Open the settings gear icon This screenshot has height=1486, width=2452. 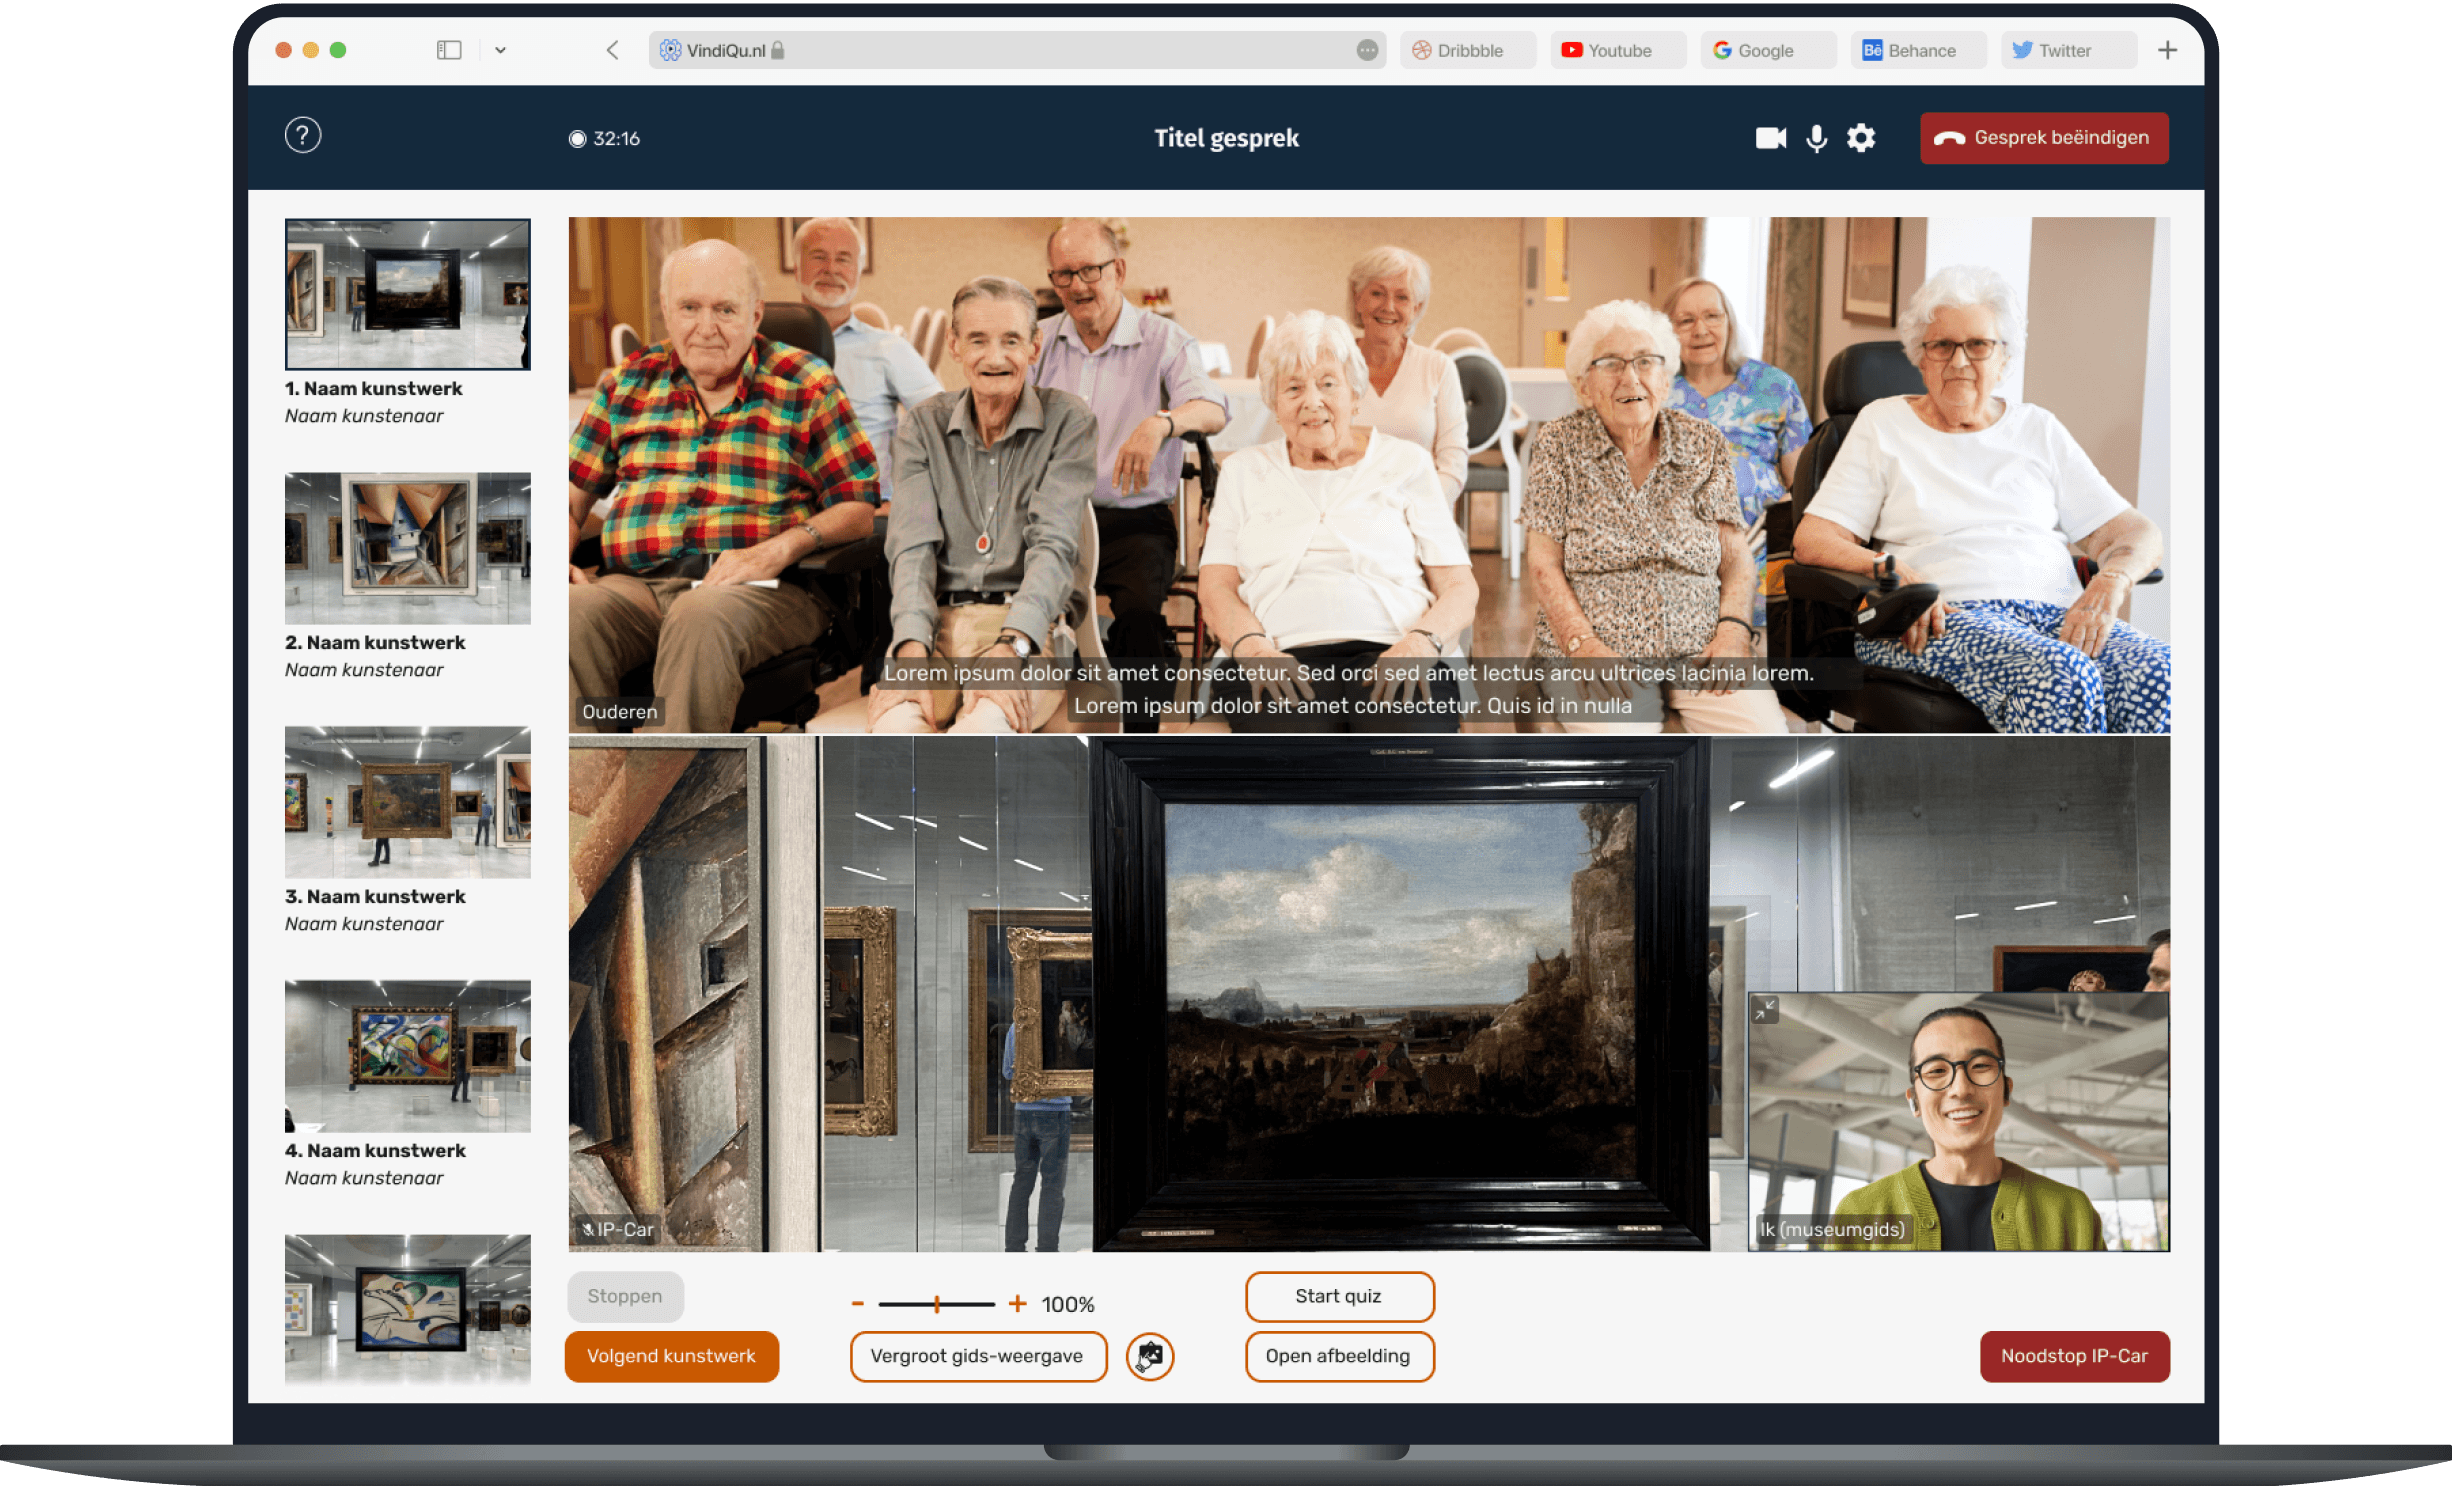(x=1861, y=138)
